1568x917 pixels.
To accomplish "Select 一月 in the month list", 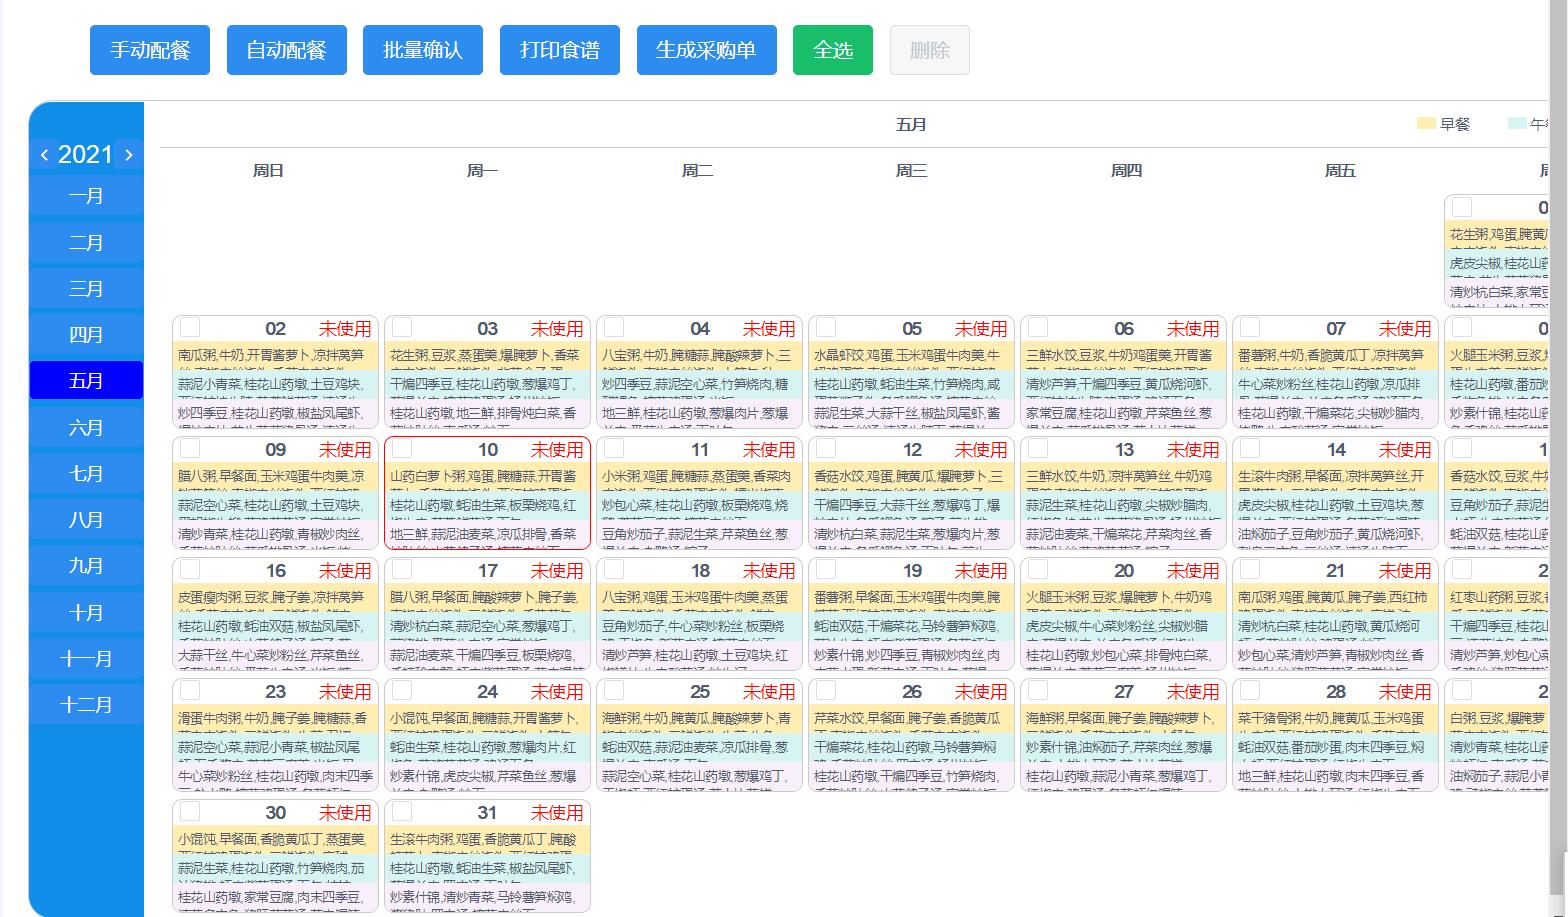I will [x=86, y=196].
